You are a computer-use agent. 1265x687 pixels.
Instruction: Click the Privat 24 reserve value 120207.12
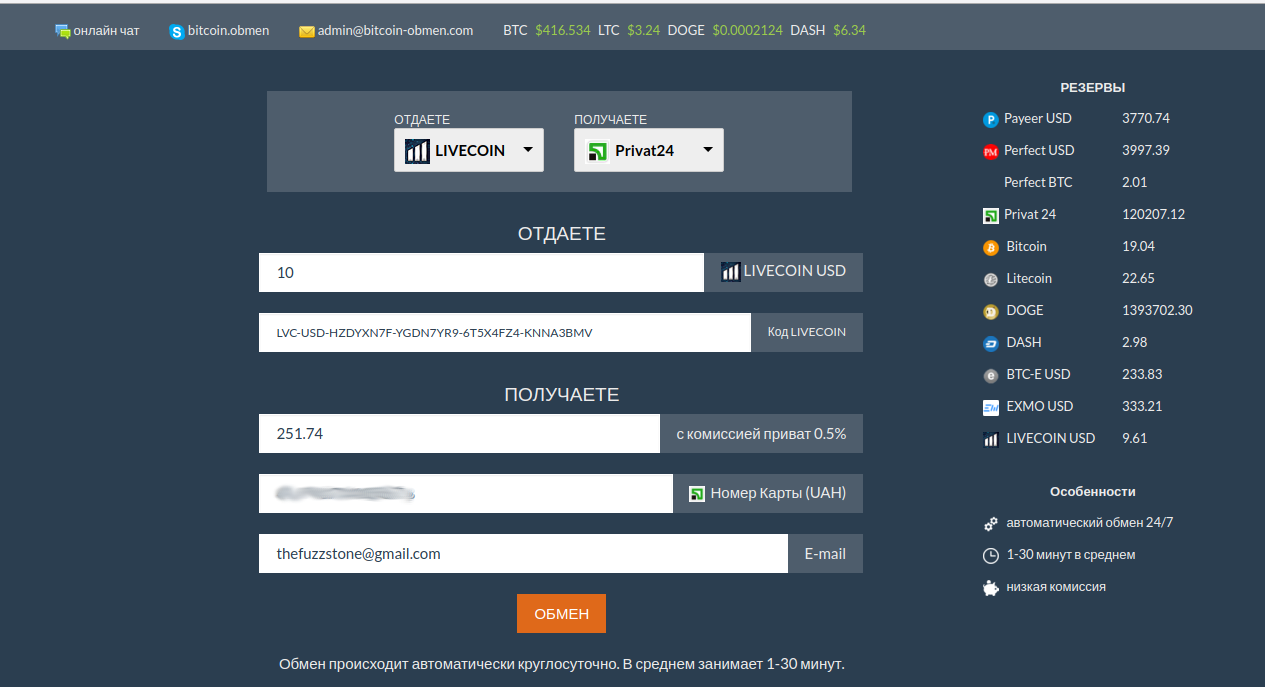coord(1153,215)
